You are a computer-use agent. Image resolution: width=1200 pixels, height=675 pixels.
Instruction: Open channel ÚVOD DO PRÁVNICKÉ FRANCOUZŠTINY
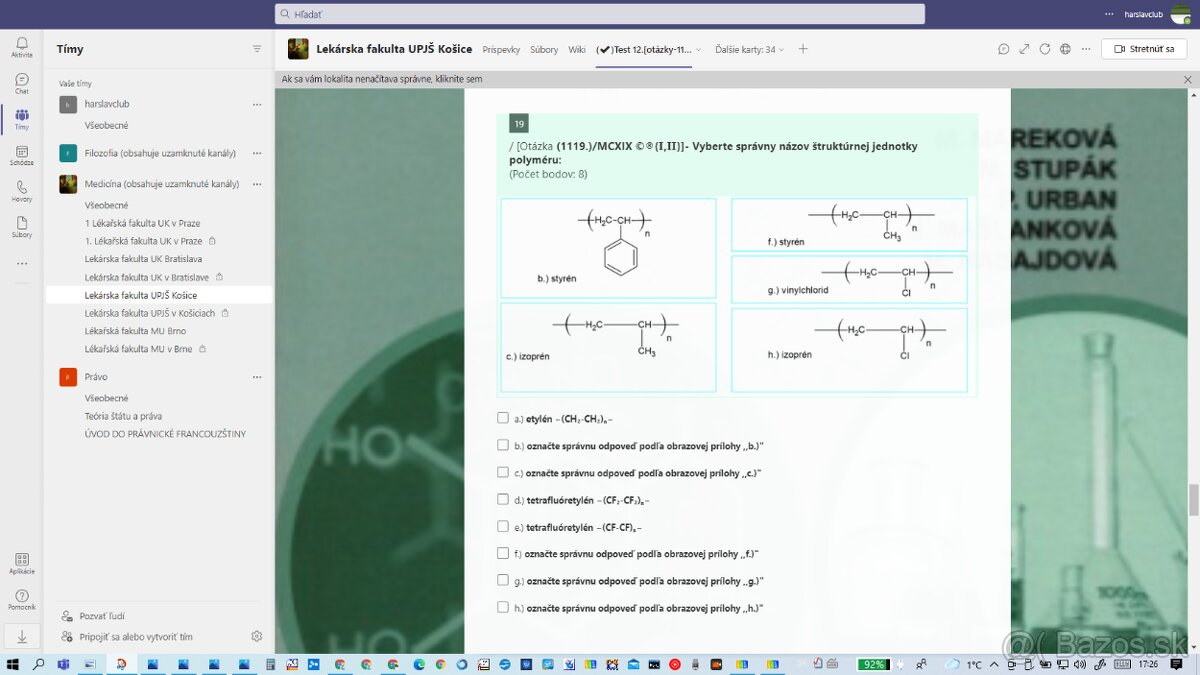[165, 434]
